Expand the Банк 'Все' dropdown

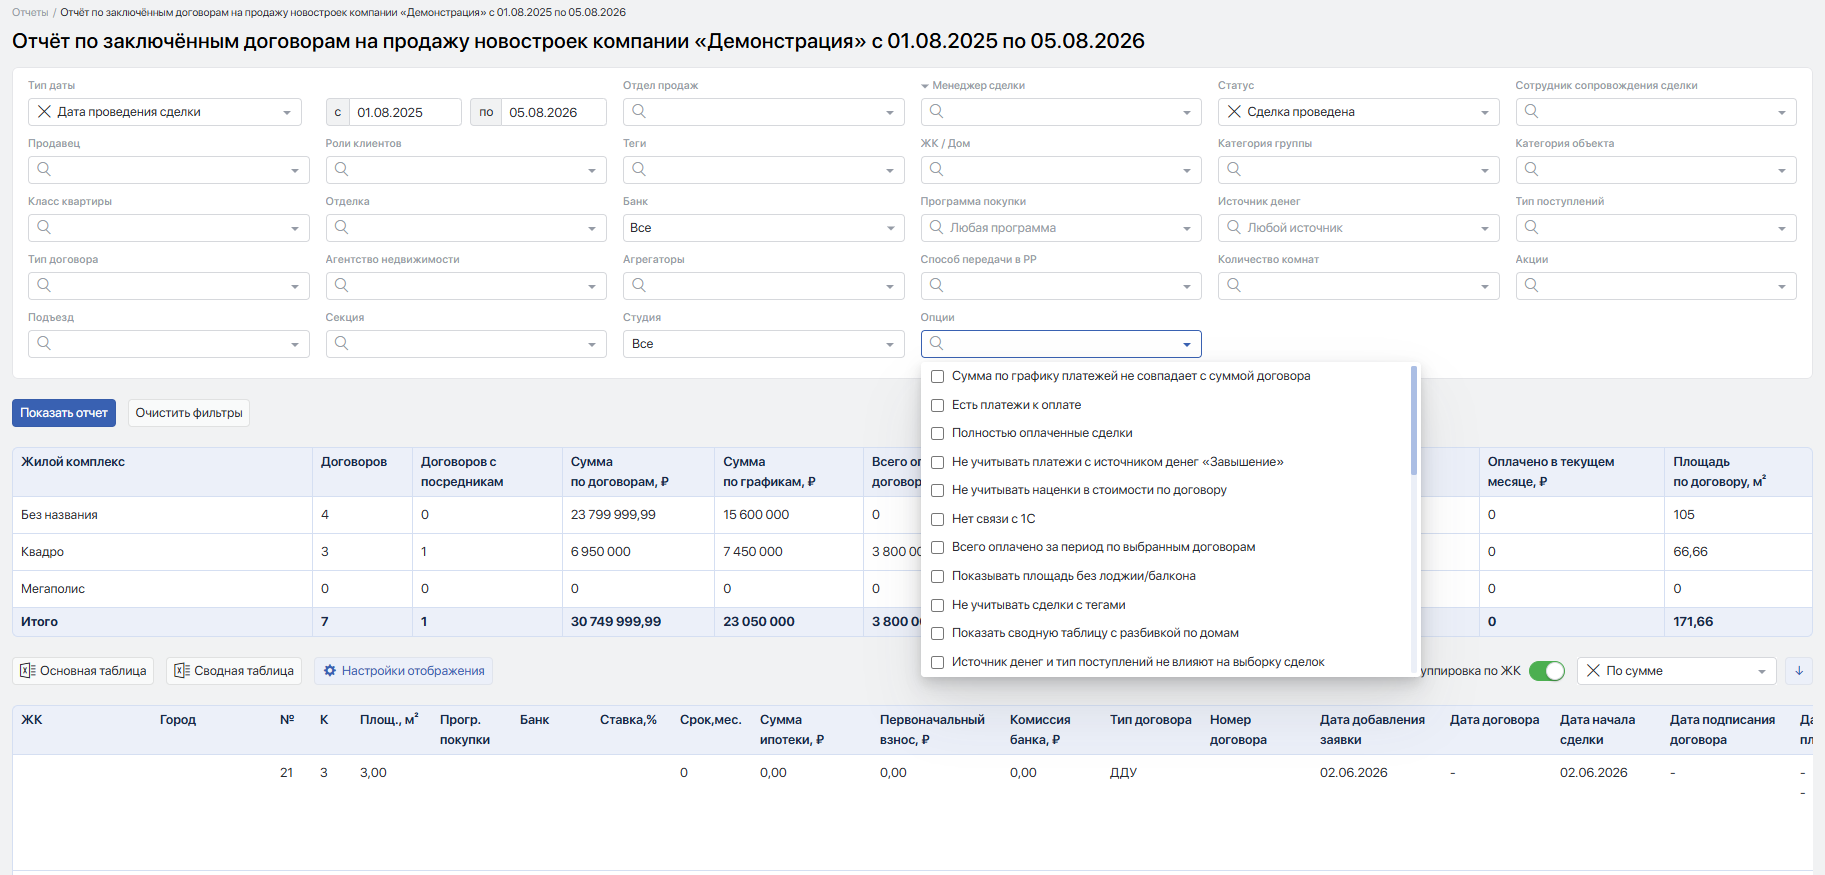pyautogui.click(x=763, y=228)
